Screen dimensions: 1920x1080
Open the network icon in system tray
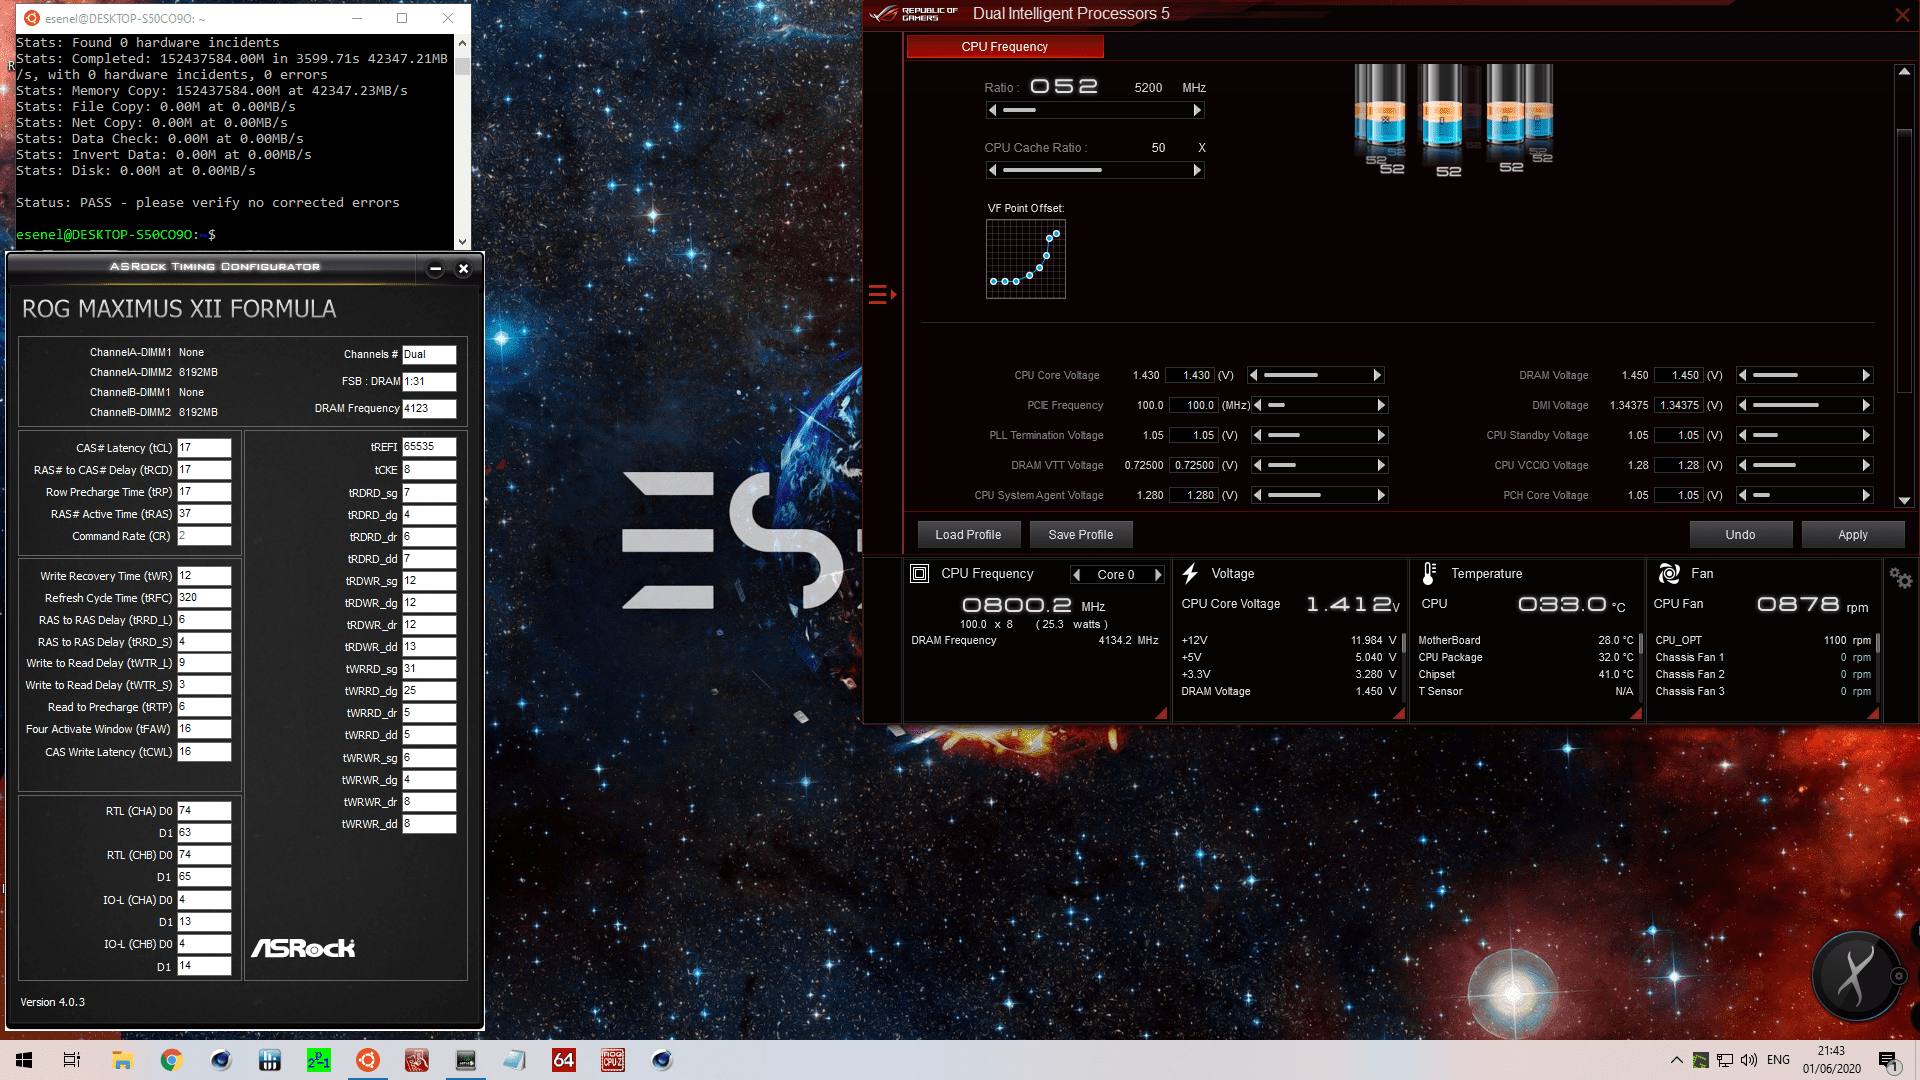coord(1724,1060)
